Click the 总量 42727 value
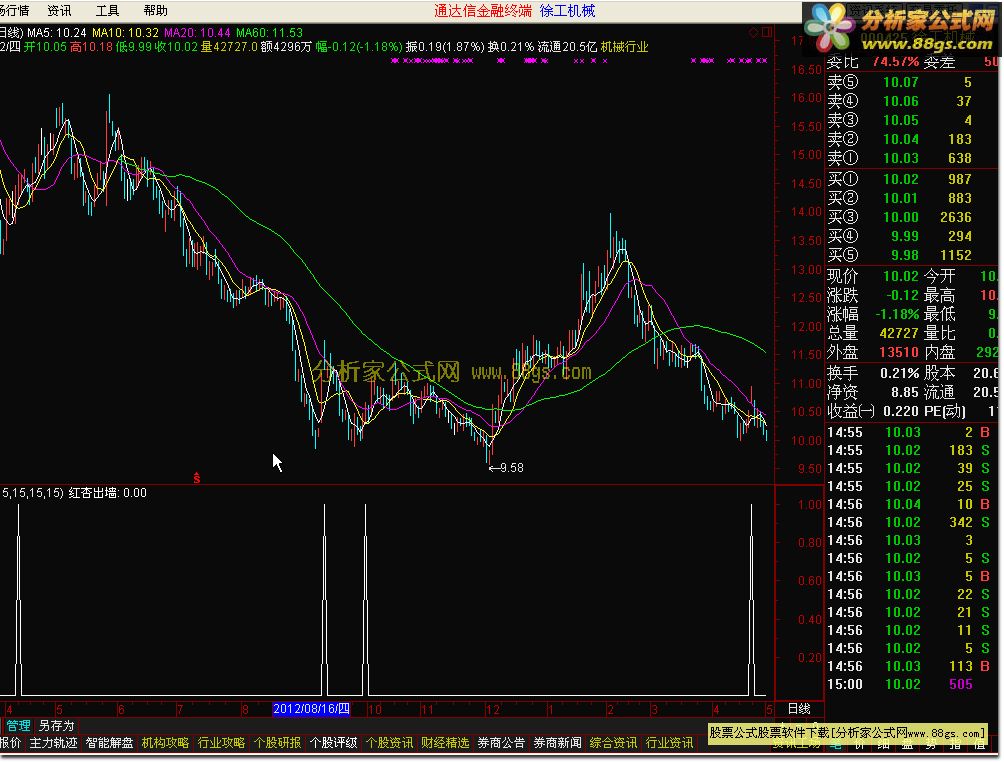Image resolution: width=1004 pixels, height=762 pixels. [x=899, y=334]
